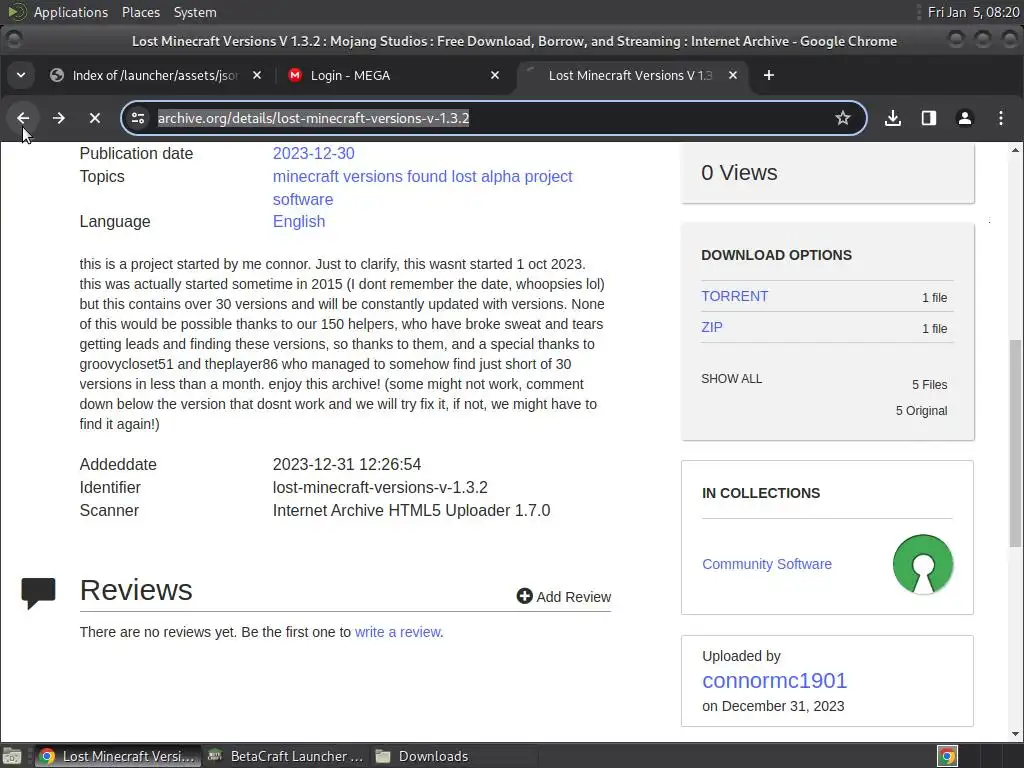Click Internet Archive HTML5 Uploader 1.7.0 text

(411, 511)
